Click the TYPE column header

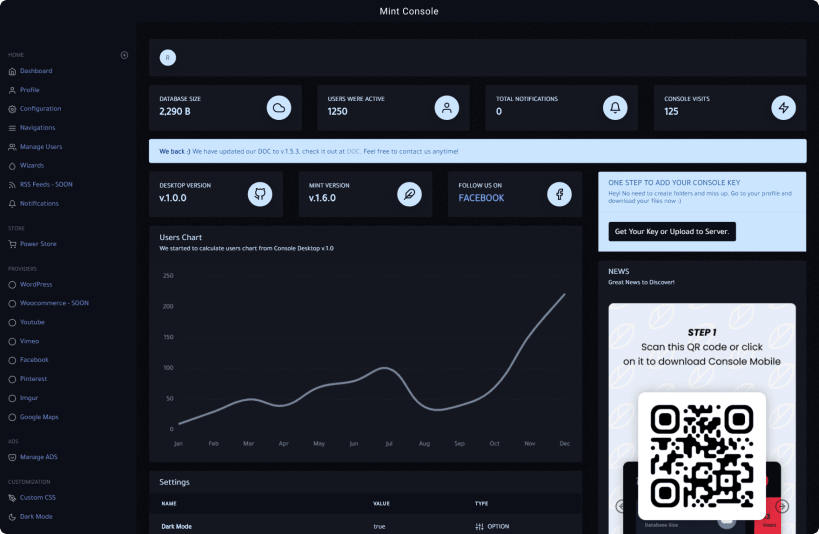point(482,504)
